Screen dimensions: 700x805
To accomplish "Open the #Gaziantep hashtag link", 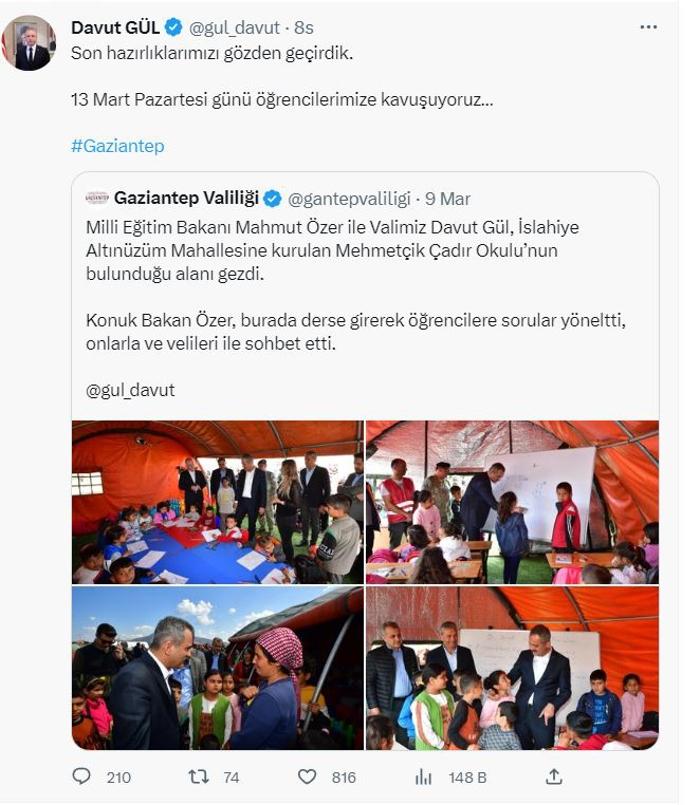I will click(118, 146).
